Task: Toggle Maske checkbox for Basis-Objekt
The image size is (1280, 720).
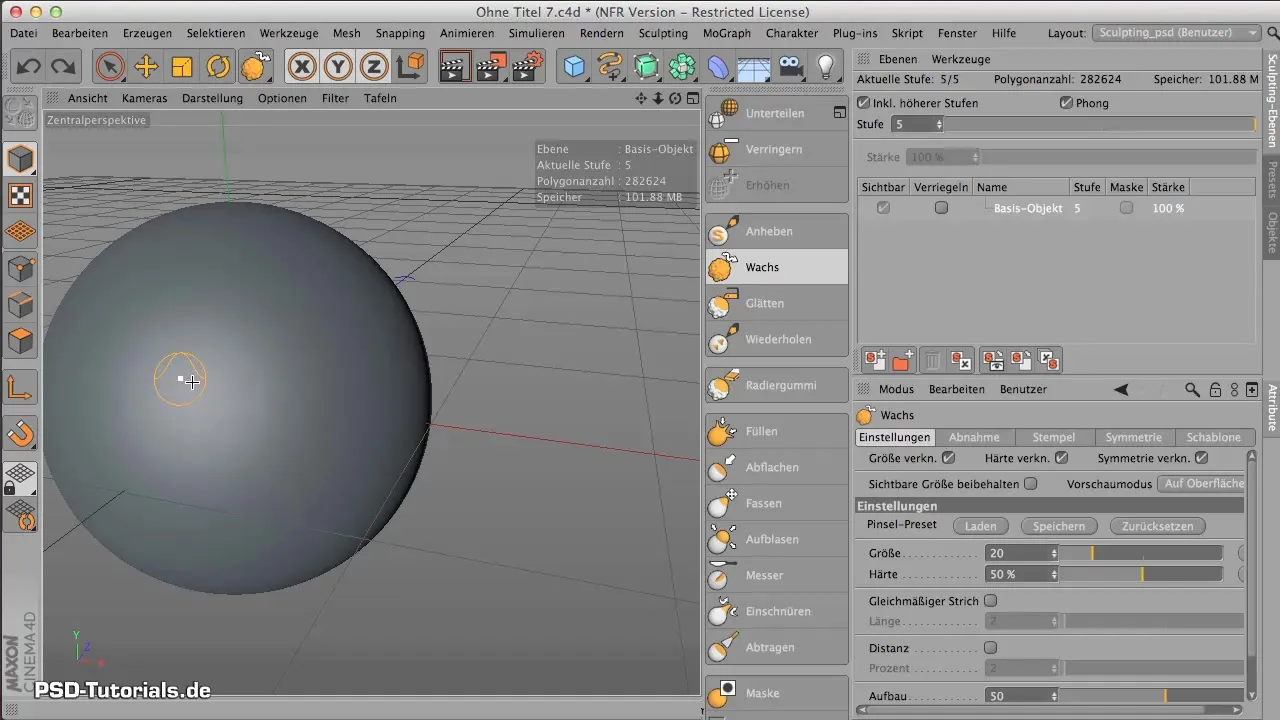Action: coord(1127,208)
